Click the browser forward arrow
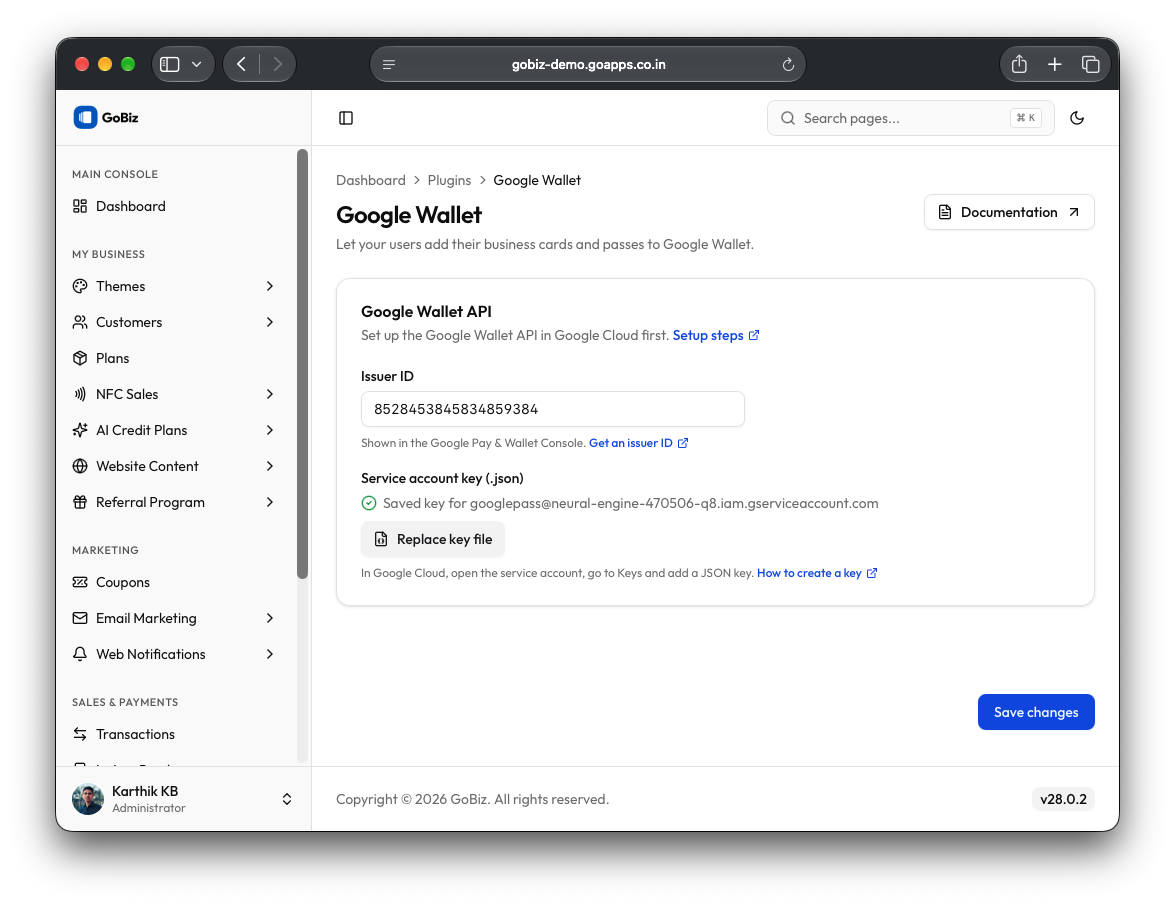 point(278,64)
